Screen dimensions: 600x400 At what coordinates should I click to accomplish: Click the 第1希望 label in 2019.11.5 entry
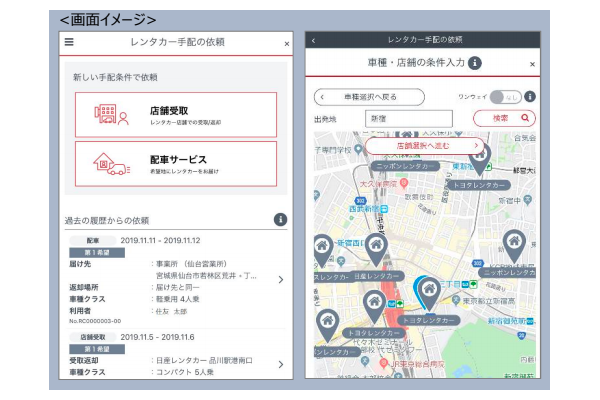97,349
